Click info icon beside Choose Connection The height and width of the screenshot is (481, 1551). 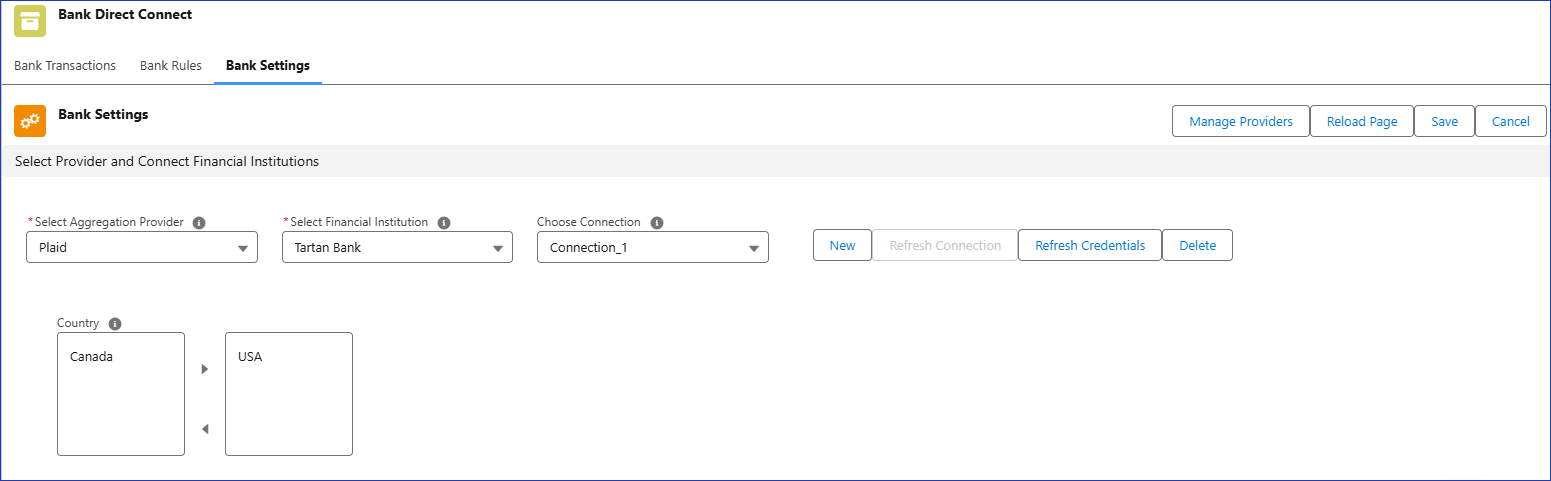pos(657,223)
